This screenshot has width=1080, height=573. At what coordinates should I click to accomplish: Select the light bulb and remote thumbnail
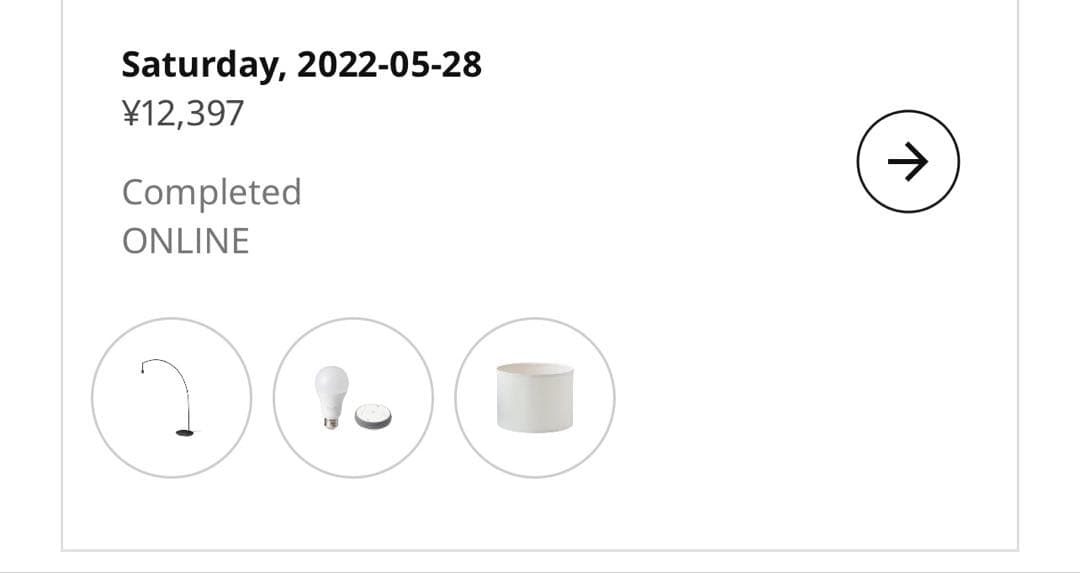click(353, 397)
